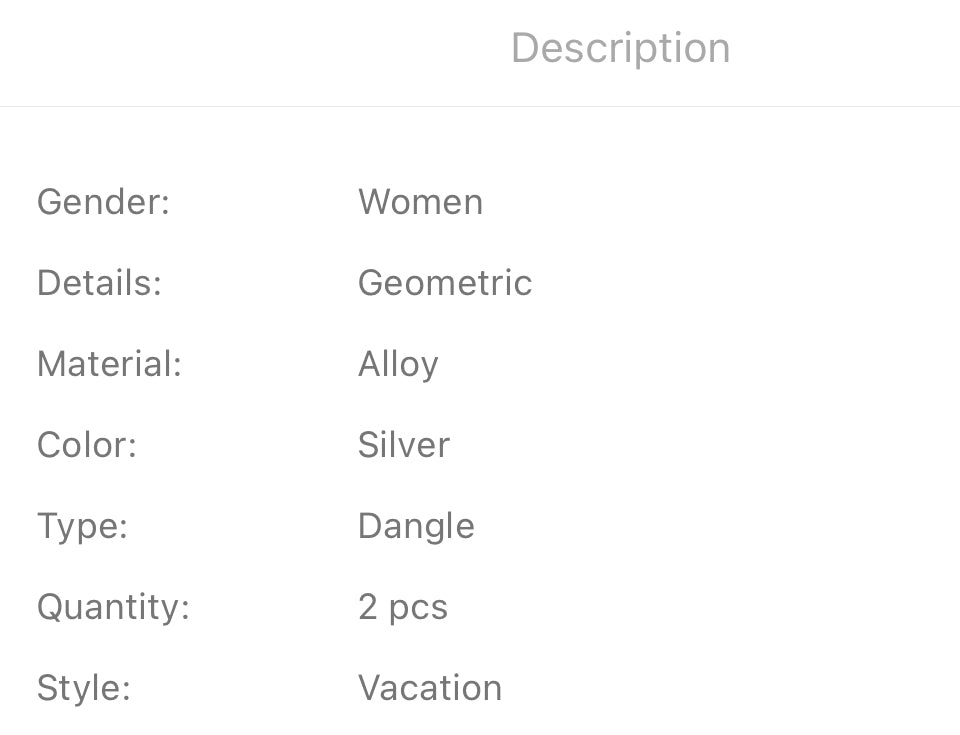Viewport: 960px width, 735px height.
Task: Click the Style label
Action: (84, 689)
